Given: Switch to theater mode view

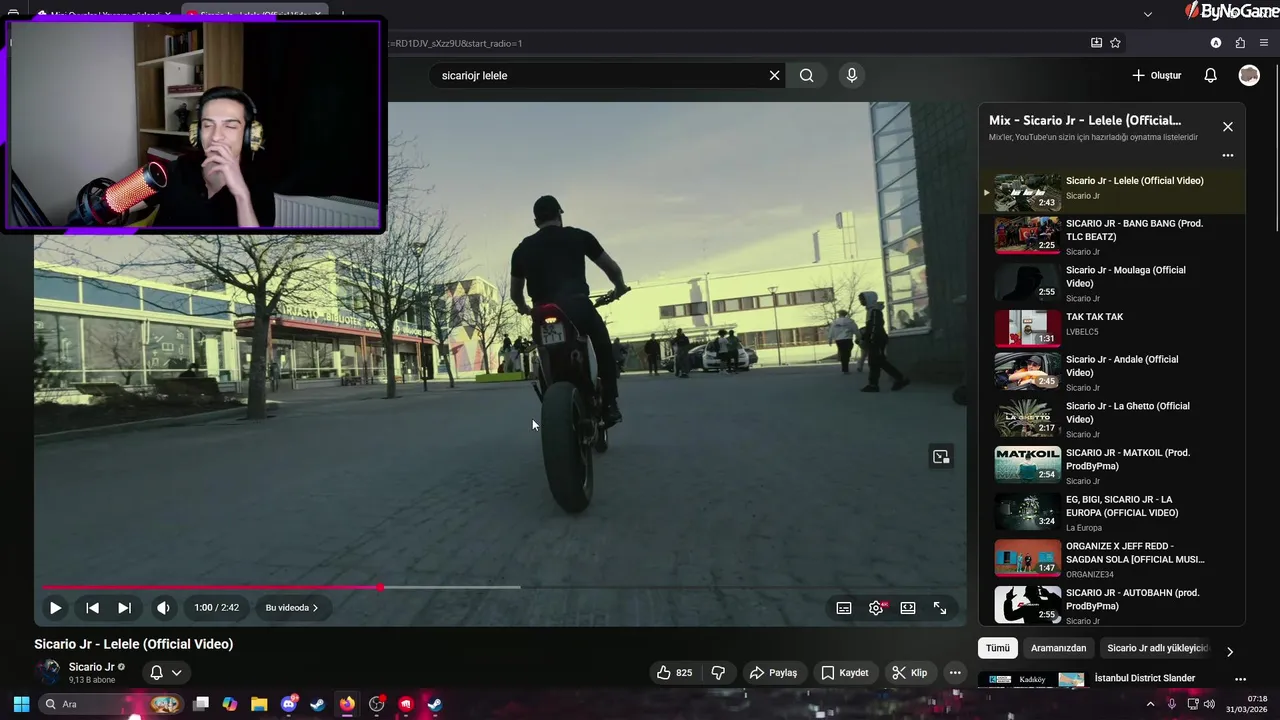Looking at the screenshot, I should click(x=908, y=607).
